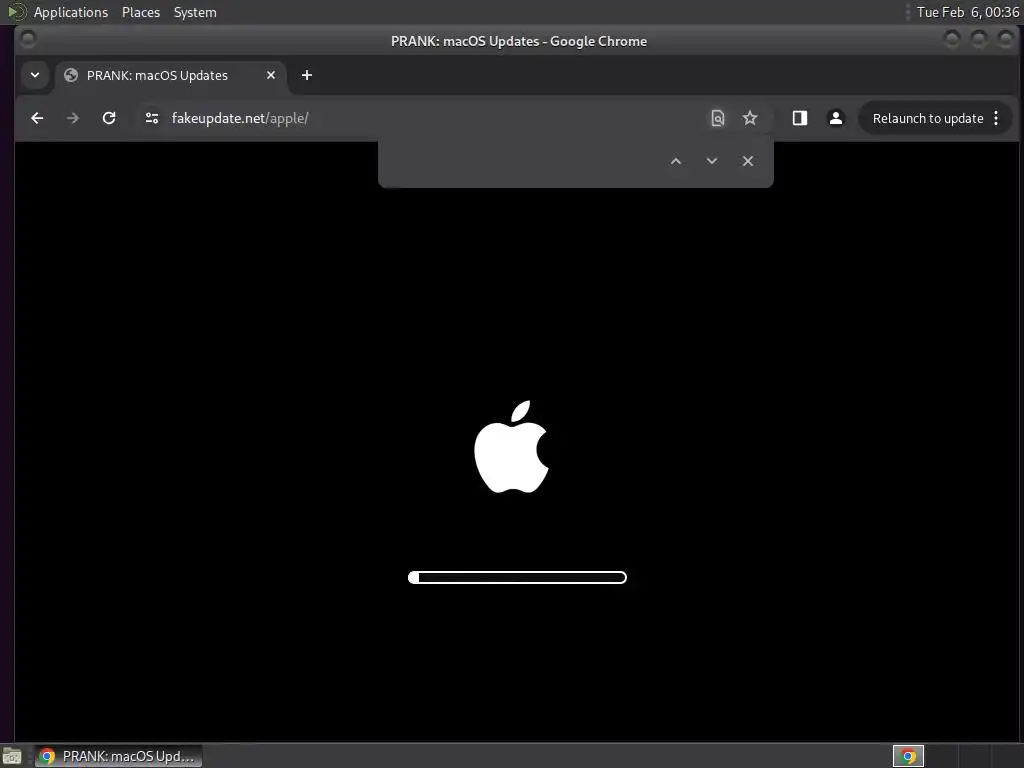Click the window menu button in title bar

point(27,40)
